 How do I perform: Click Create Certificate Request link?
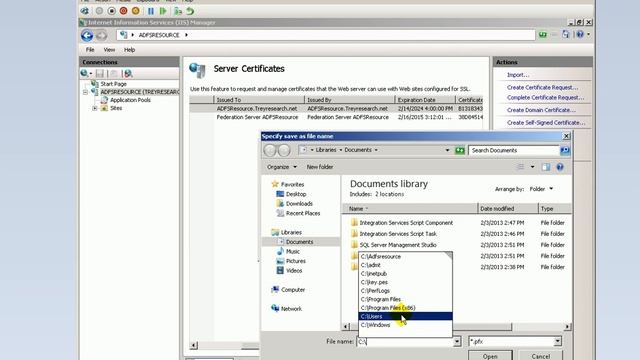click(542, 87)
